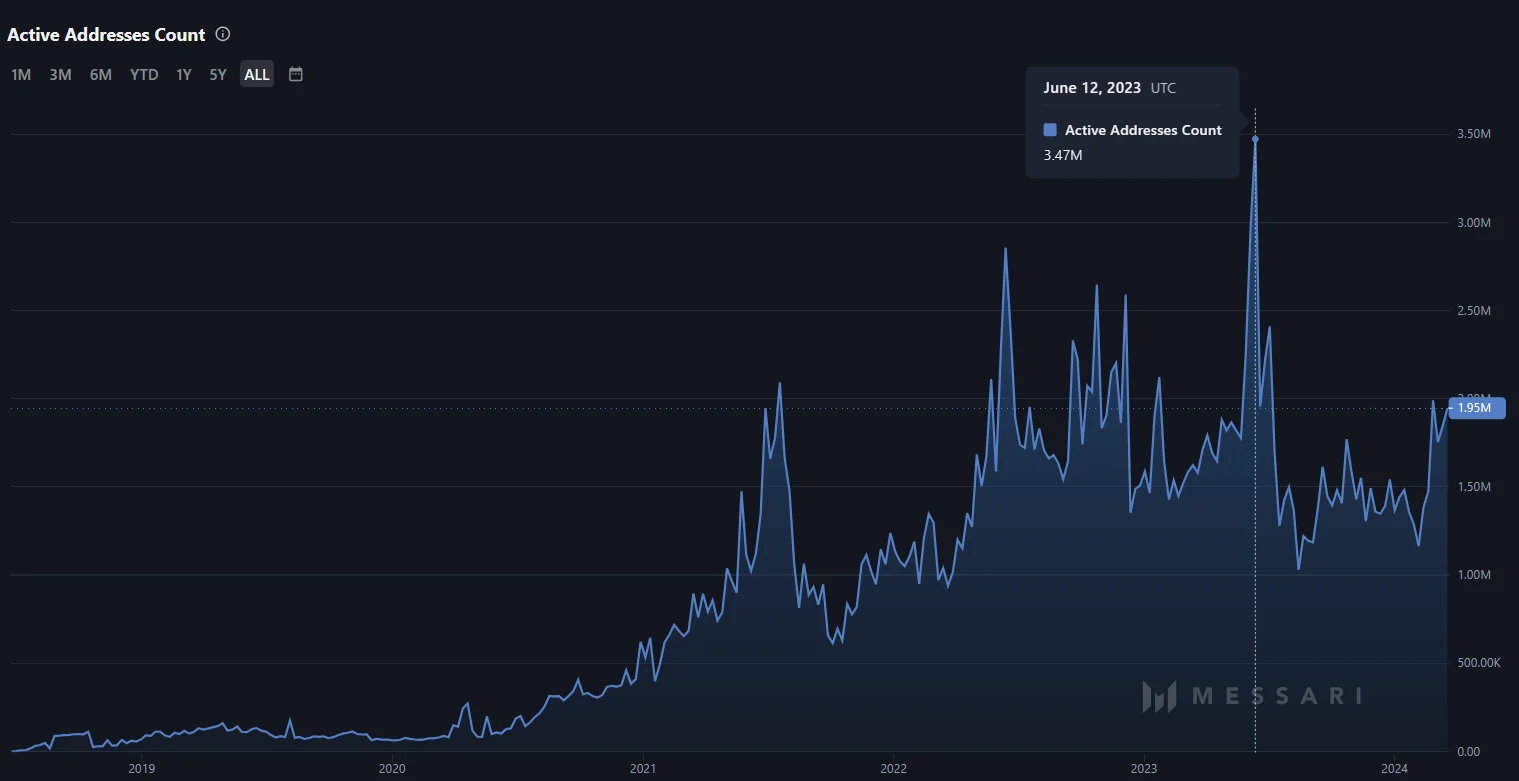Click the 2021 x-axis label

pos(643,768)
